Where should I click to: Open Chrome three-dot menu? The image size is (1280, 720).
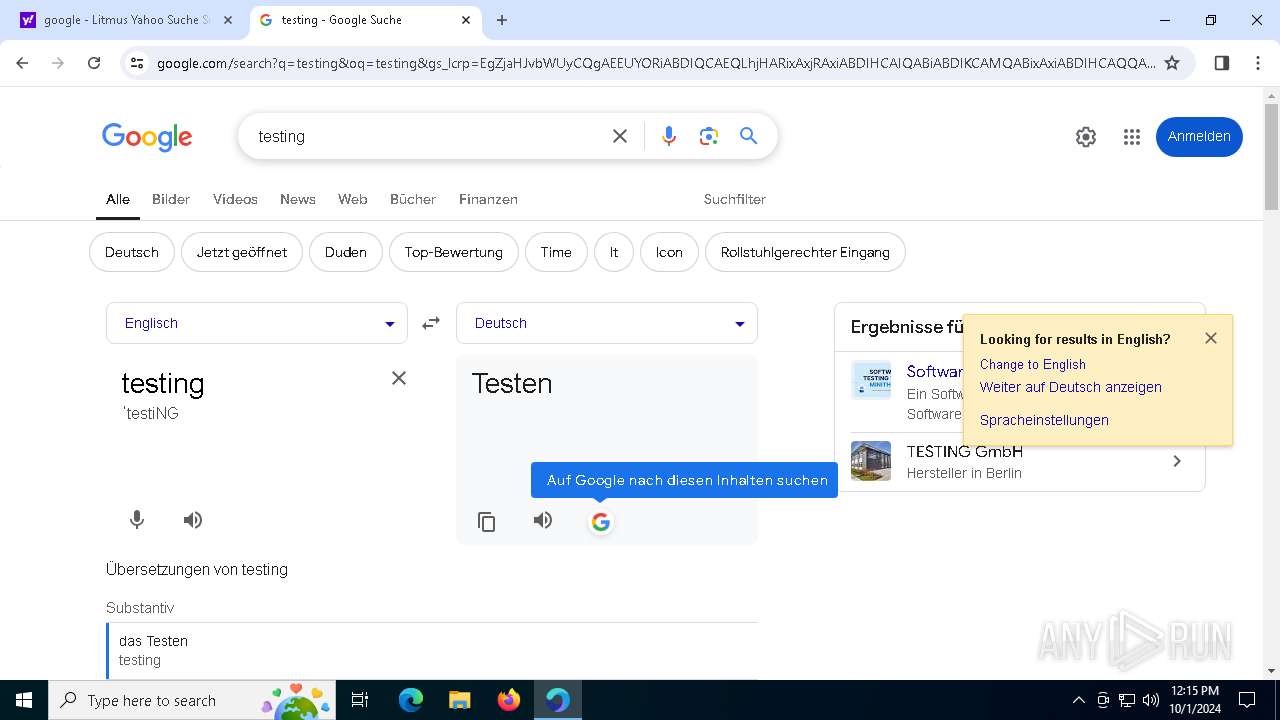coord(1258,63)
